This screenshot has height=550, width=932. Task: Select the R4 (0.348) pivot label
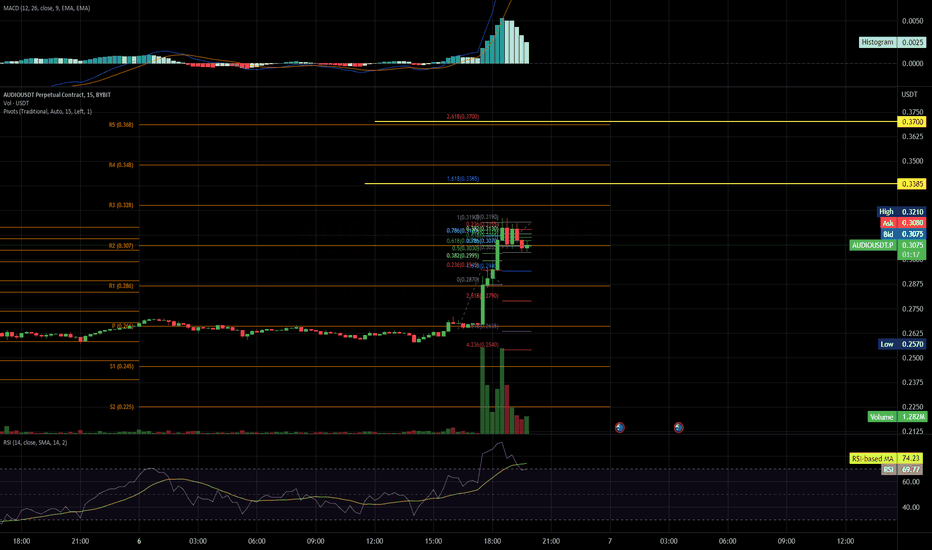pos(121,165)
